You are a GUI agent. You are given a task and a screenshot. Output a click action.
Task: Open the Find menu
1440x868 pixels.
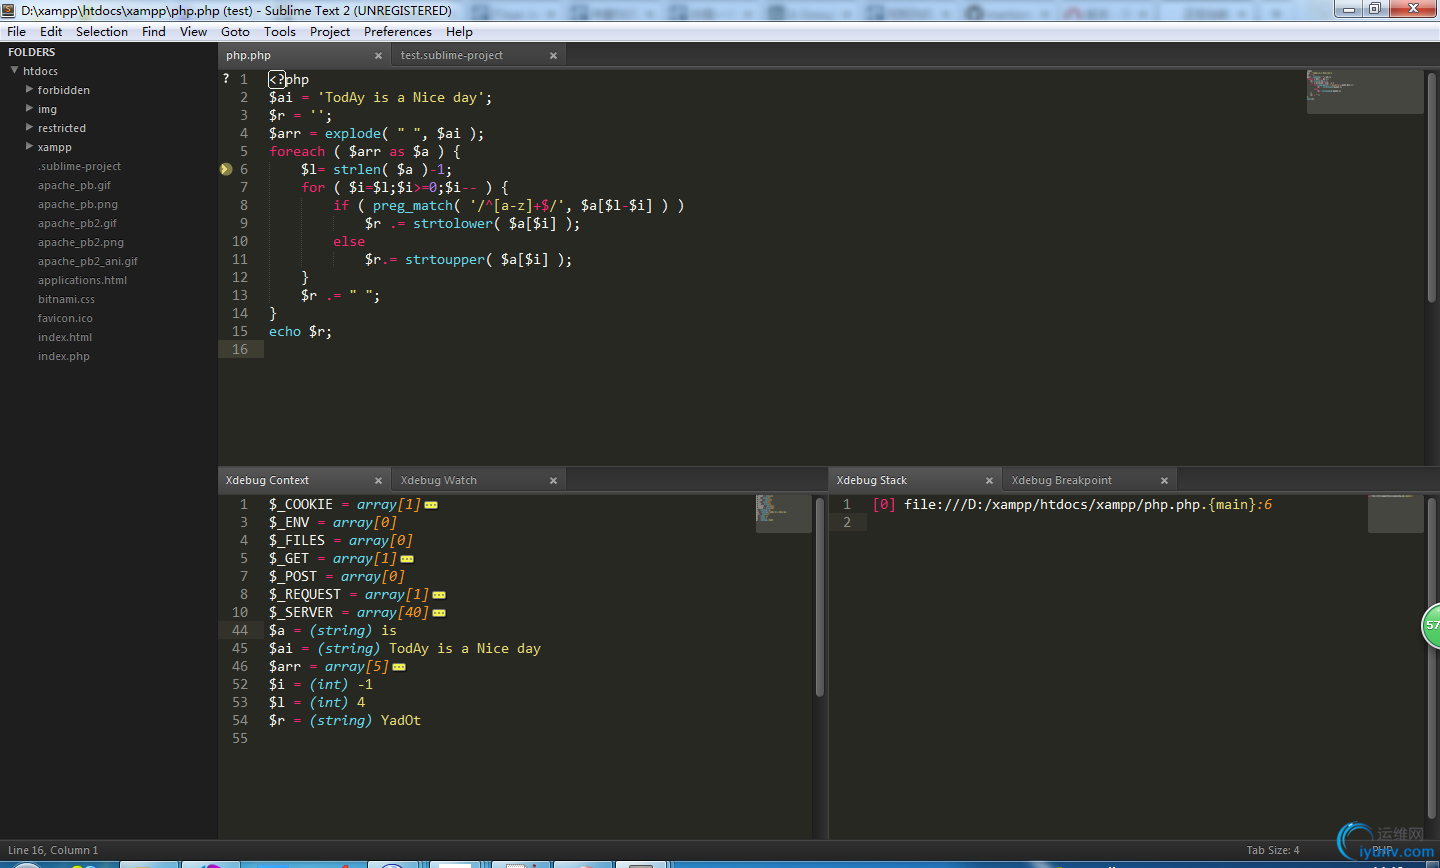[x=154, y=32]
